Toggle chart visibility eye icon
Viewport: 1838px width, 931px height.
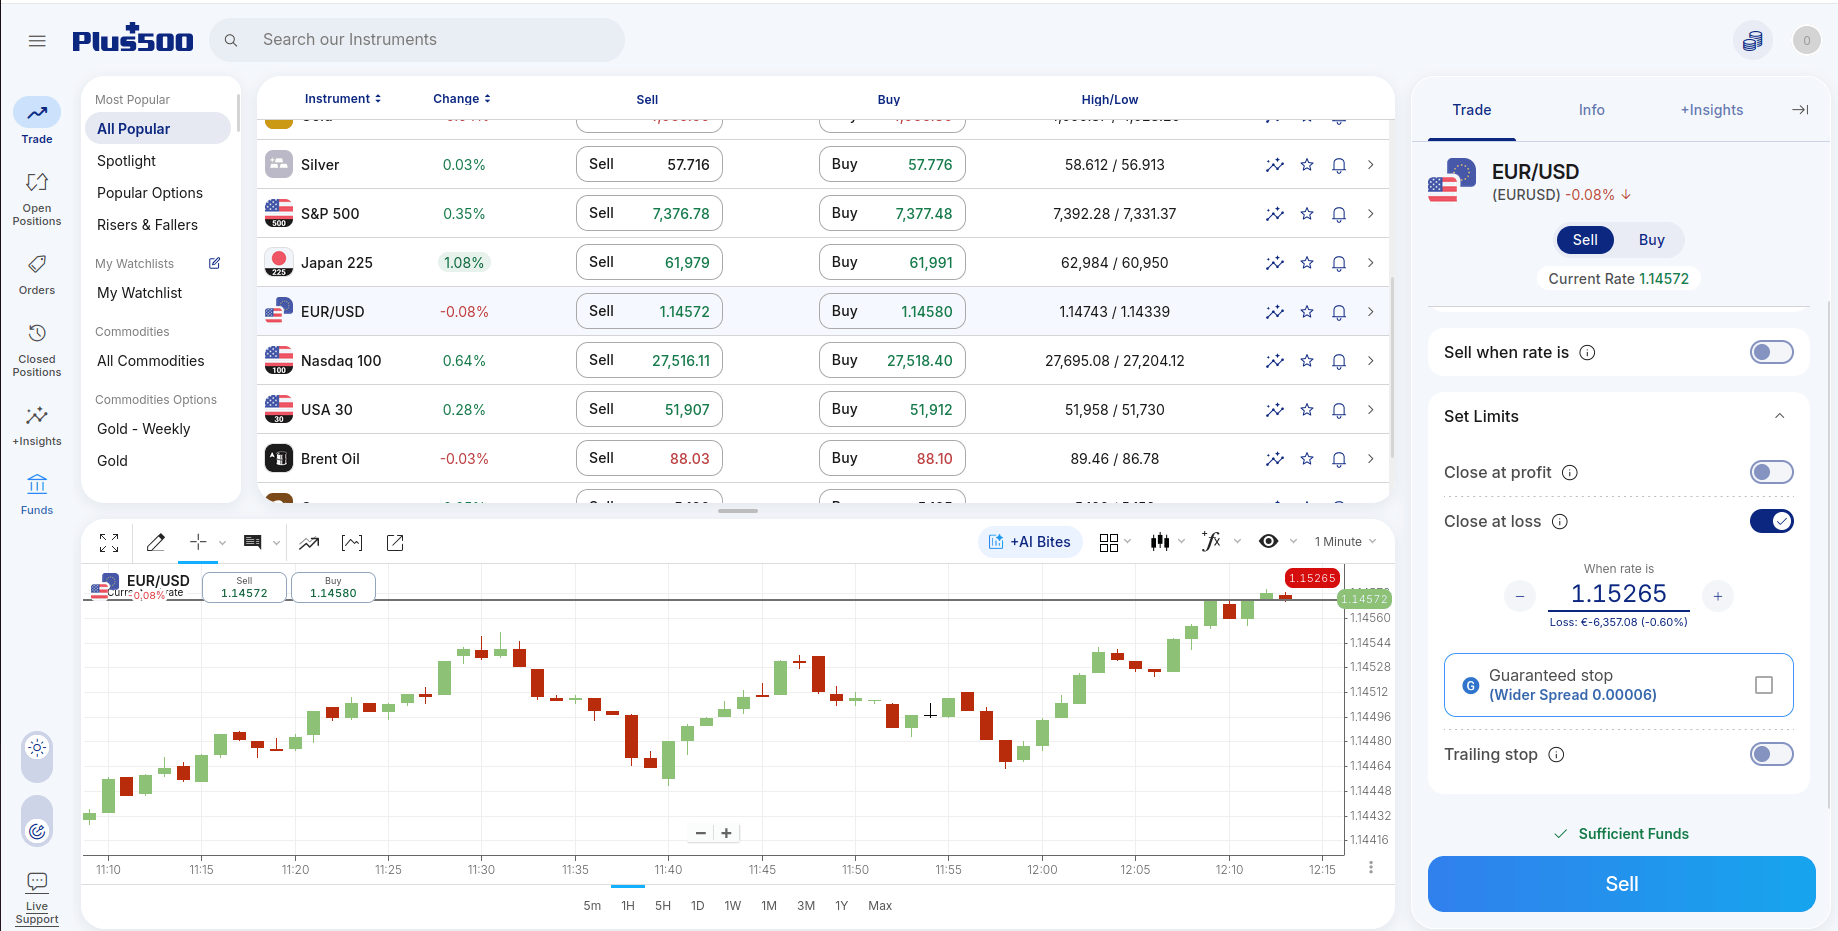1268,541
